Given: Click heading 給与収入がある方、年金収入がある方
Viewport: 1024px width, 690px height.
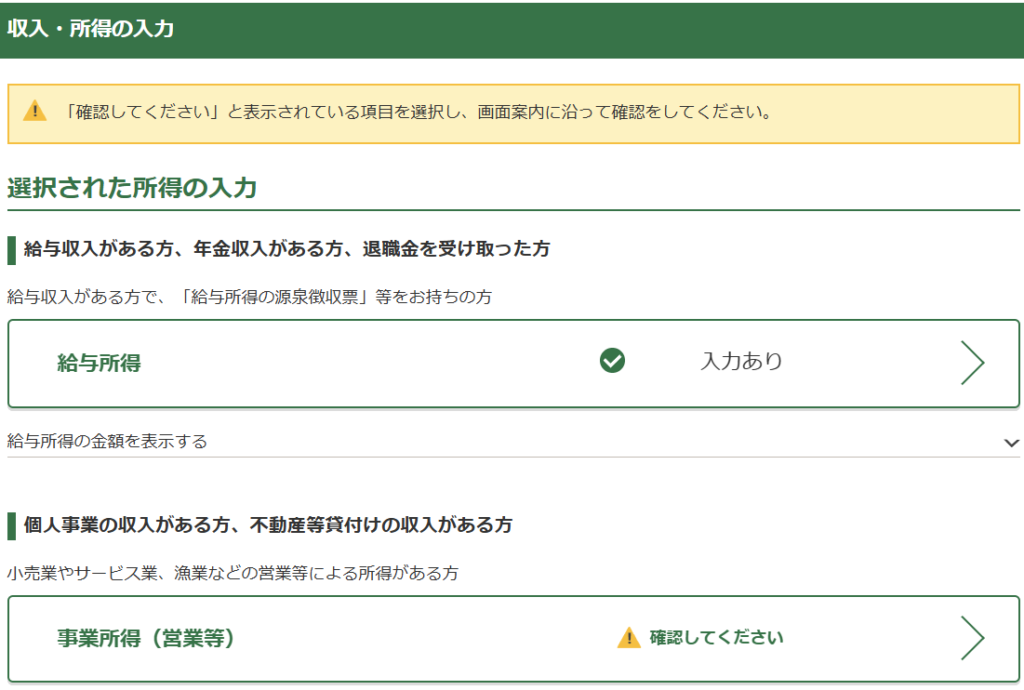Looking at the screenshot, I should point(287,249).
